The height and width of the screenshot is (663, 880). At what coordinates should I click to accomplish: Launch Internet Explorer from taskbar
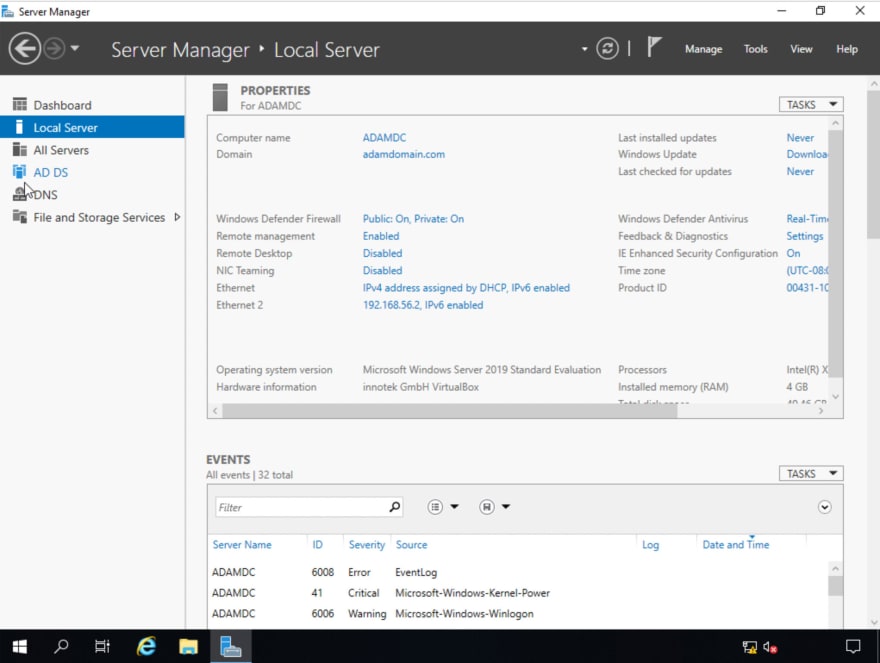point(146,647)
